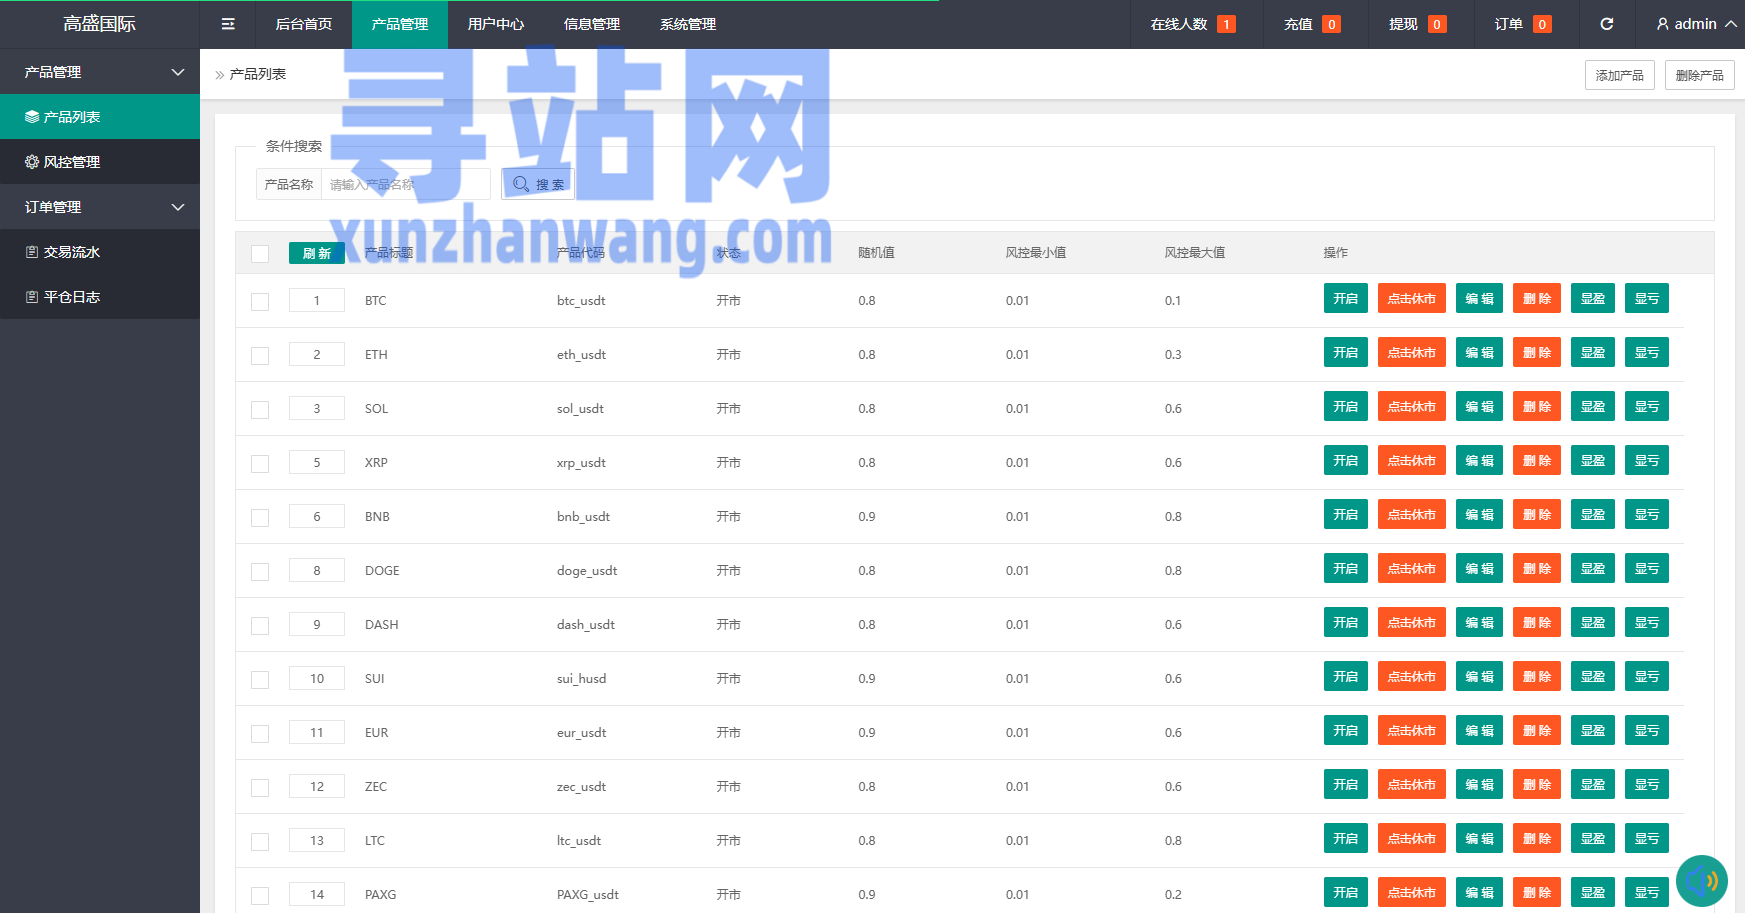Open 交易流水 sidebar item
The width and height of the screenshot is (1745, 913).
[x=71, y=252]
